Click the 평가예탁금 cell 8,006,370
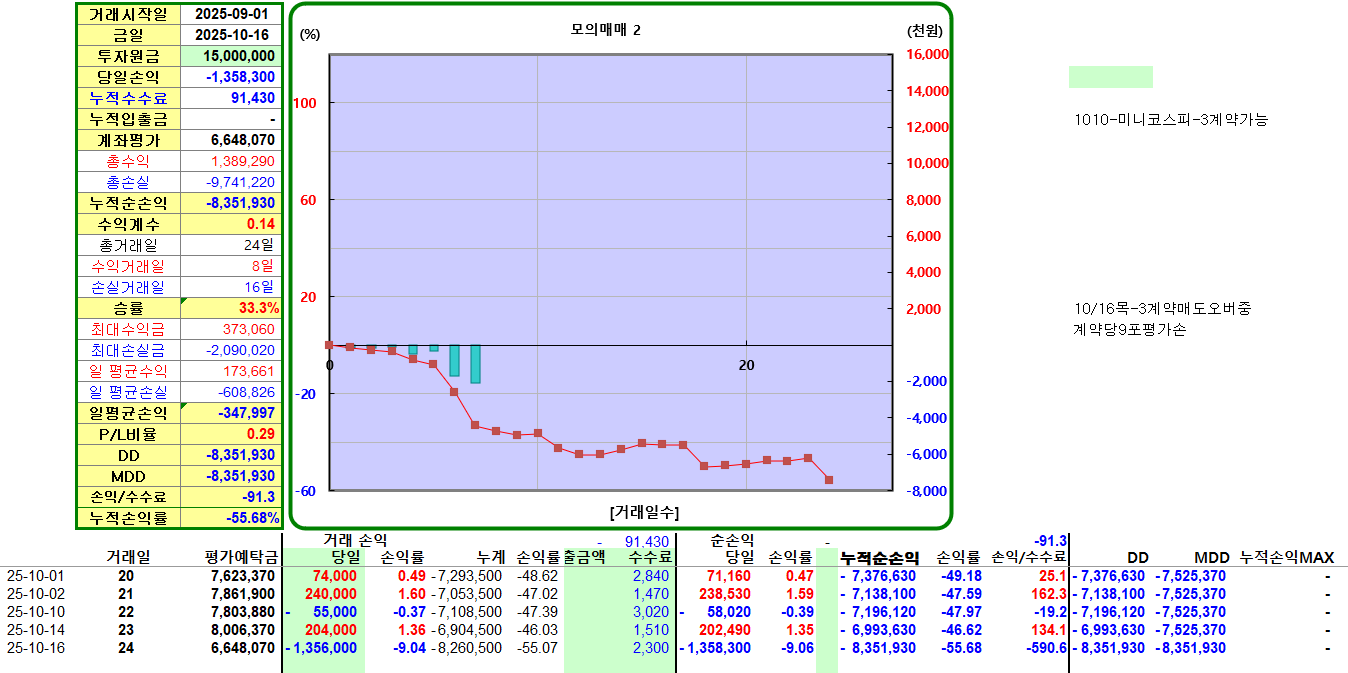Screen dimensions: 1348x673 coord(242,630)
